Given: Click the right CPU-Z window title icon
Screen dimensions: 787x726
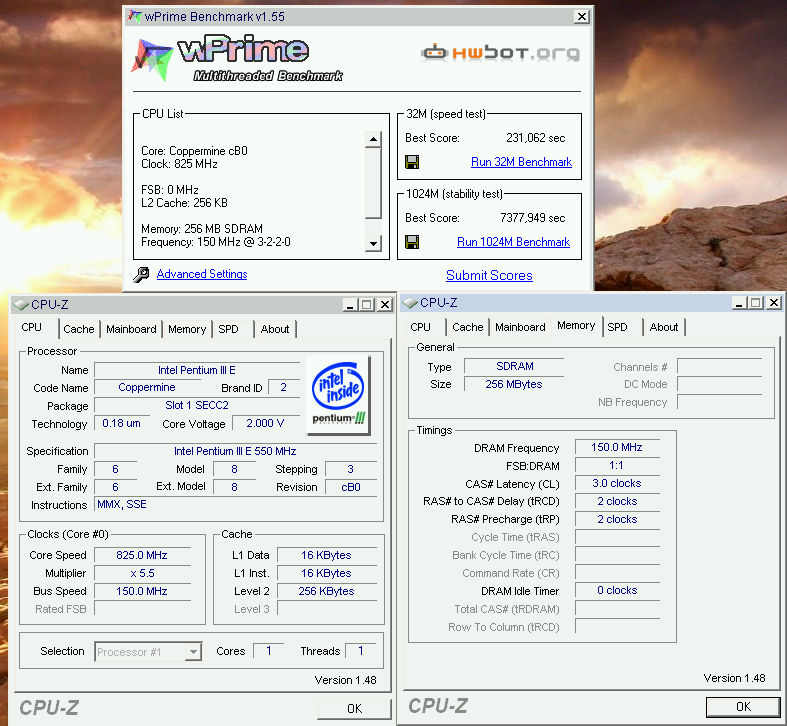Looking at the screenshot, I should click(410, 303).
